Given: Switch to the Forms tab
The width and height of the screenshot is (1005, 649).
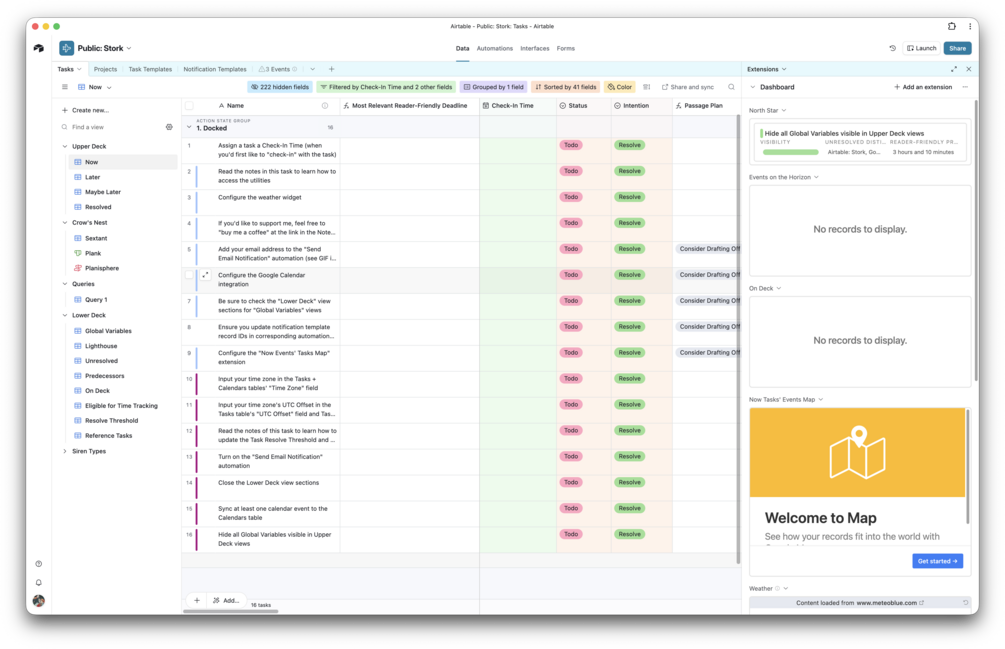Looking at the screenshot, I should (x=565, y=49).
